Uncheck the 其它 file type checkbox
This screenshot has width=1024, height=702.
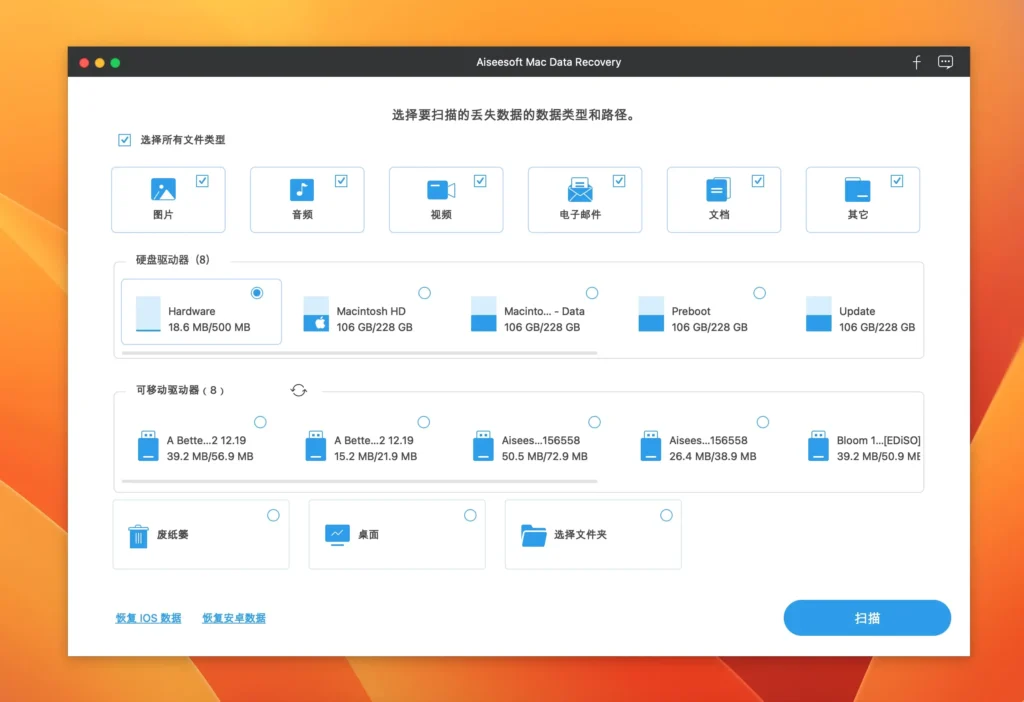tap(897, 181)
